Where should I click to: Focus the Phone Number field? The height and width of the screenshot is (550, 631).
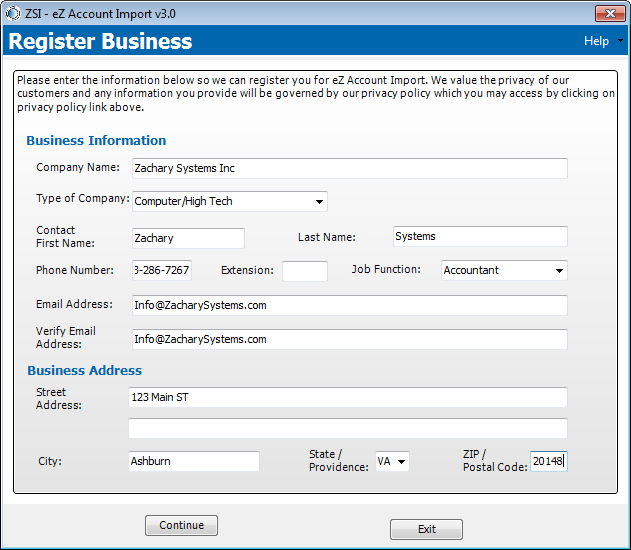pos(161,271)
